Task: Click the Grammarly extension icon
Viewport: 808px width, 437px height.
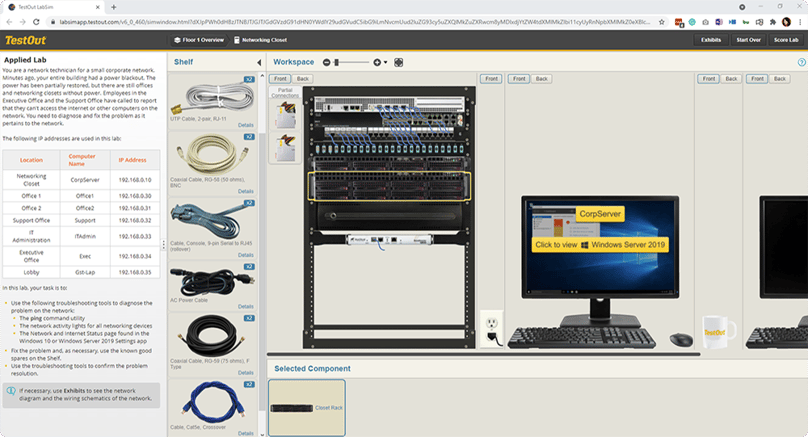Action: tap(692, 22)
